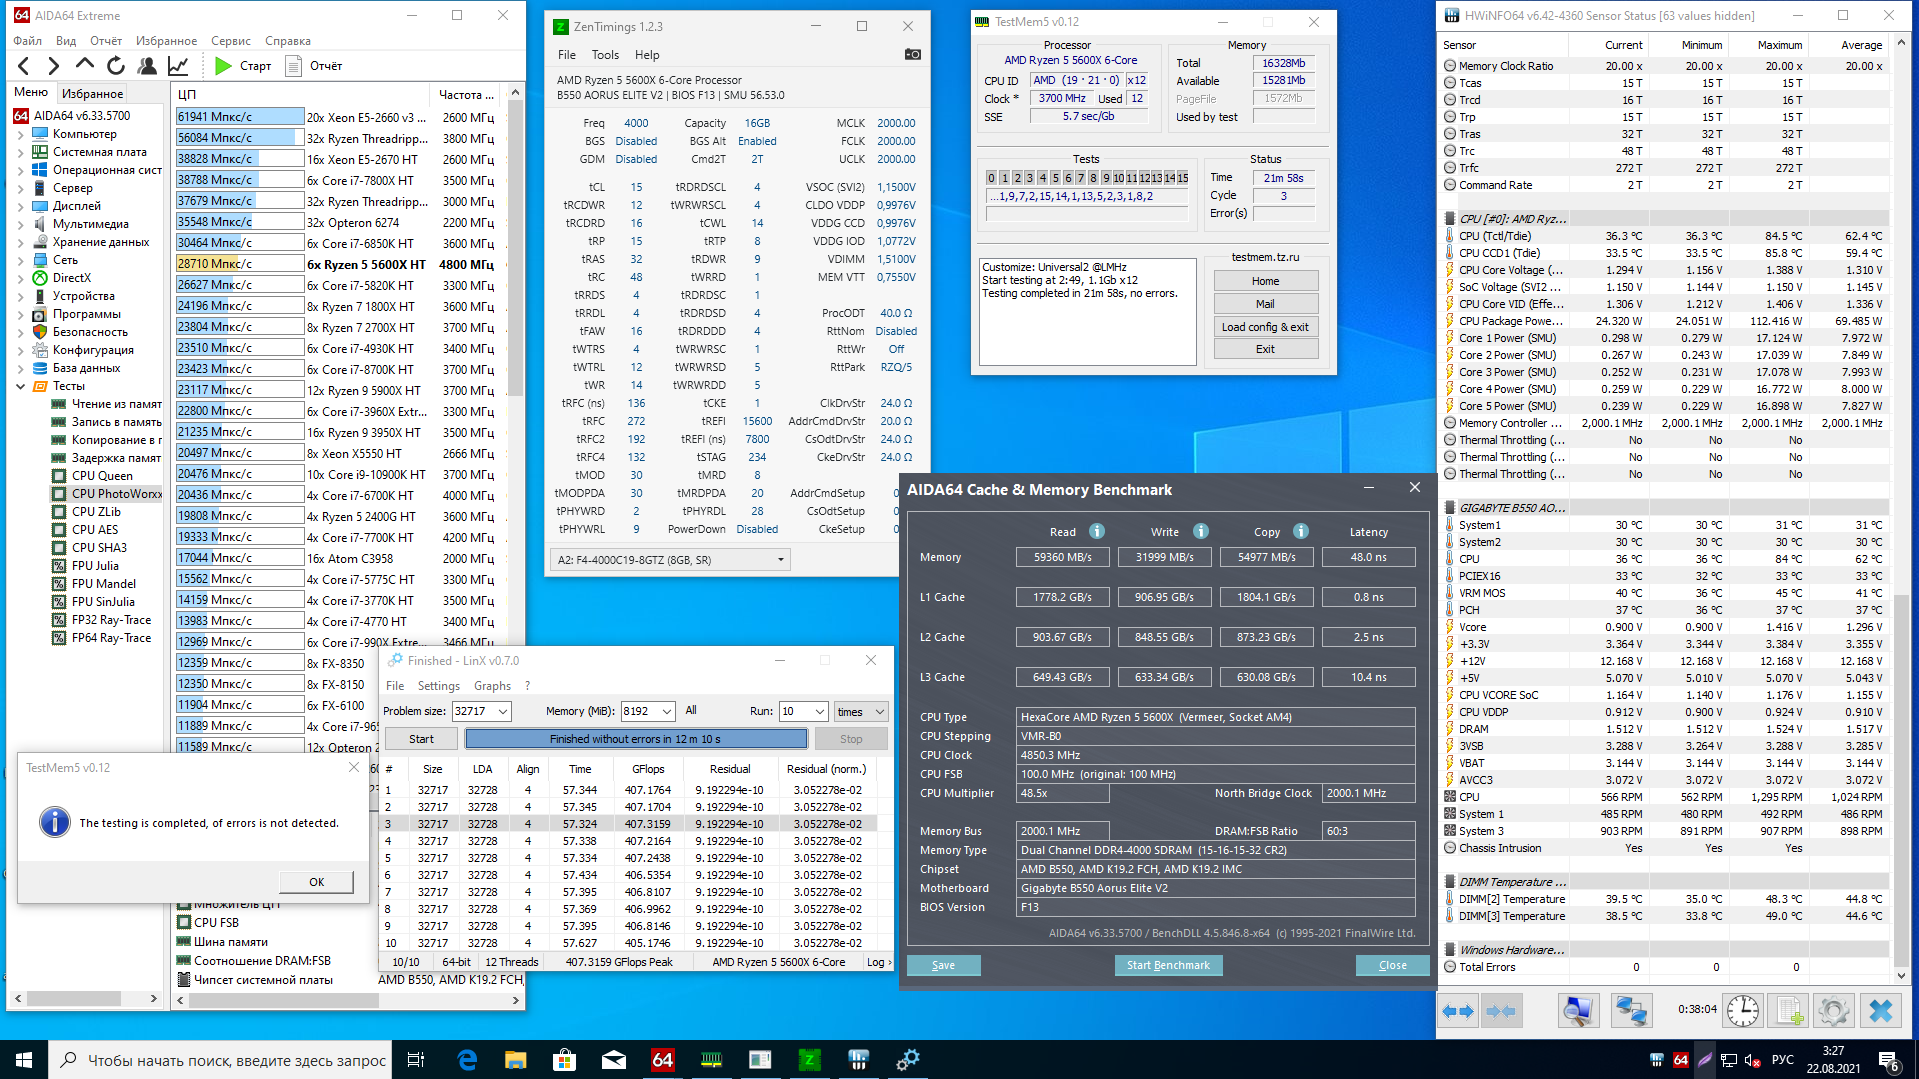Click HWiNFO Maximum column header
The image size is (1919, 1079).
coord(1780,45)
